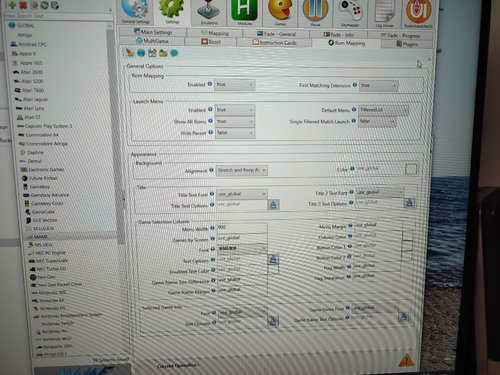Click the save disk icon in settings toolbar
This screenshot has width=500, height=375.
pyautogui.click(x=152, y=53)
